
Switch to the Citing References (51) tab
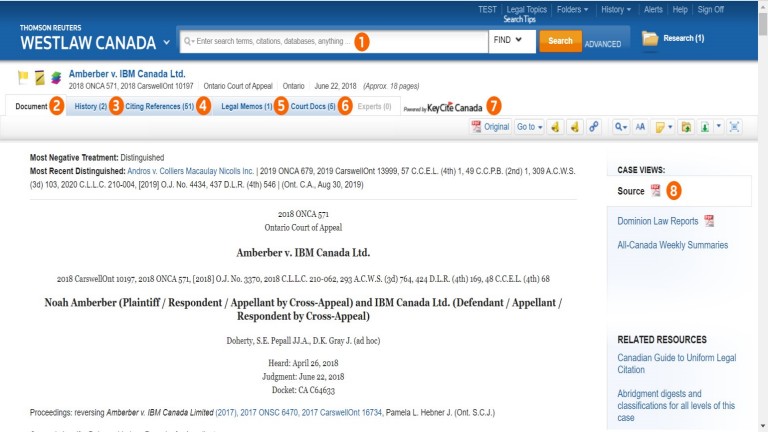[x=160, y=106]
